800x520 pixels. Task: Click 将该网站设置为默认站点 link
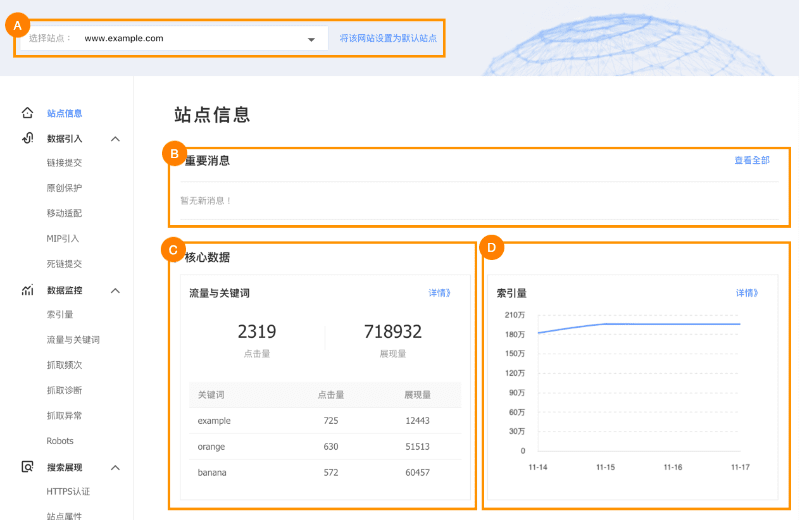click(x=388, y=38)
